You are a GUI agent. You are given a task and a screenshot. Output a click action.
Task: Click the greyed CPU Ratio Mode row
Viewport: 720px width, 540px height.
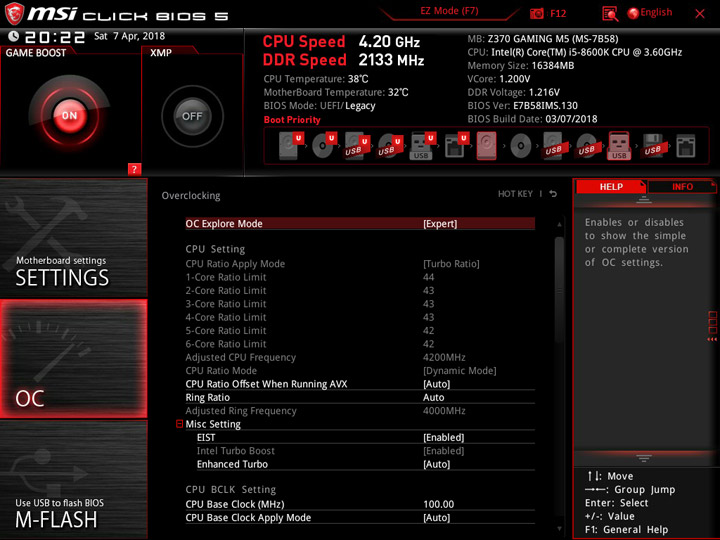click(360, 371)
